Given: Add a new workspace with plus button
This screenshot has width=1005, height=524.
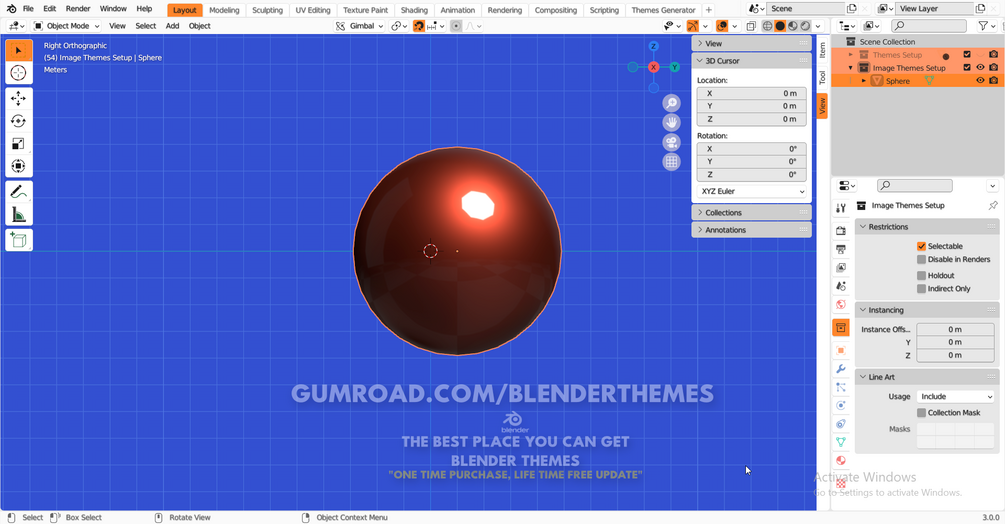Looking at the screenshot, I should click(709, 10).
